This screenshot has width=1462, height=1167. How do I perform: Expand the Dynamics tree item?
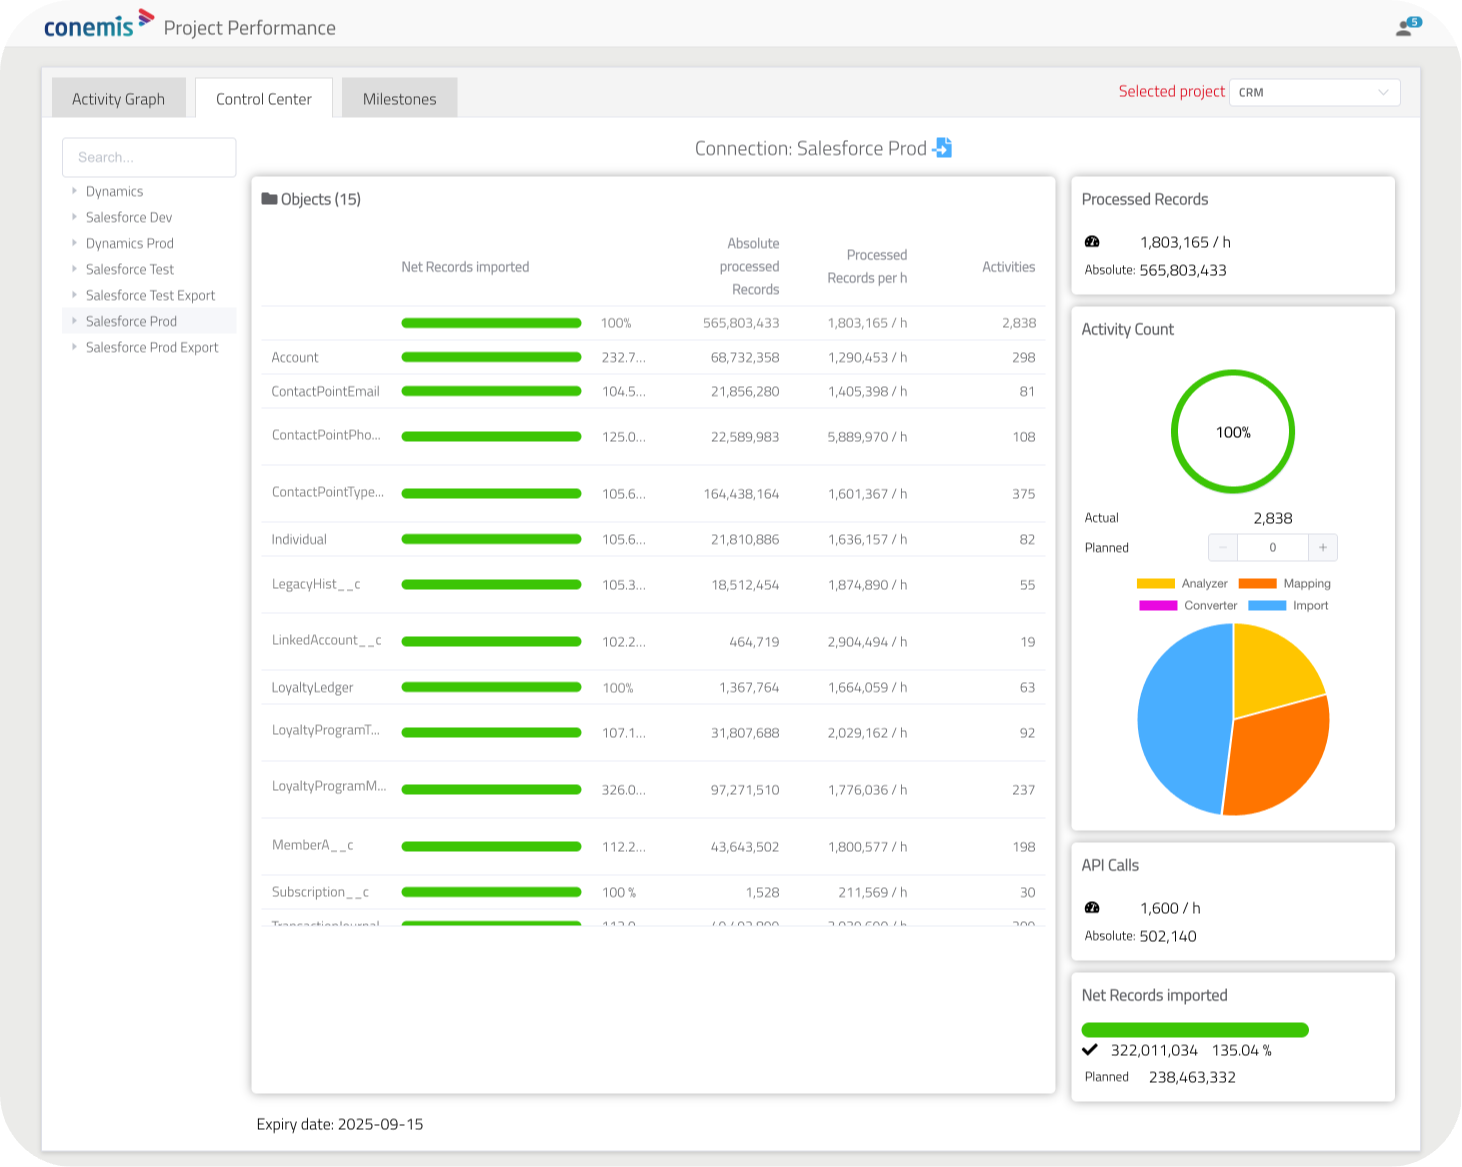[x=73, y=191]
